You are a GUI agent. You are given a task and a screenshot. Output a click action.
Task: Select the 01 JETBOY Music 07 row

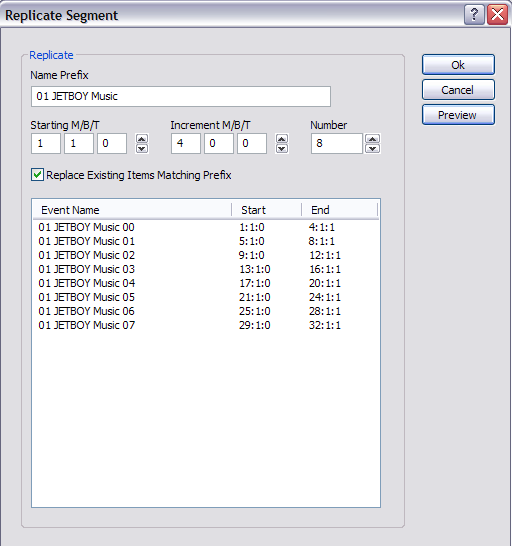click(205, 325)
